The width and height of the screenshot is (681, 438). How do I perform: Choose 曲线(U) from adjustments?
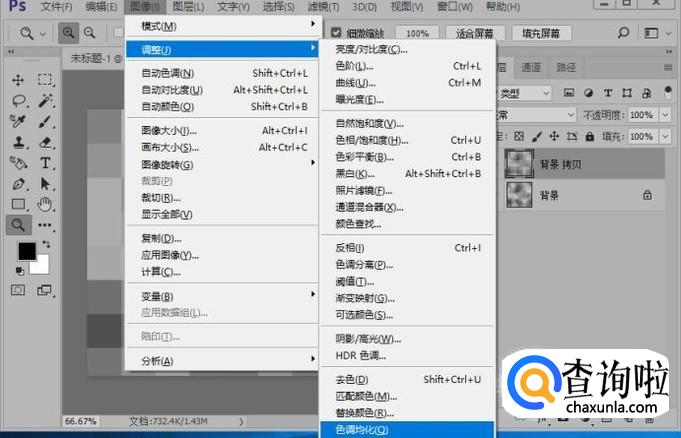pos(407,83)
